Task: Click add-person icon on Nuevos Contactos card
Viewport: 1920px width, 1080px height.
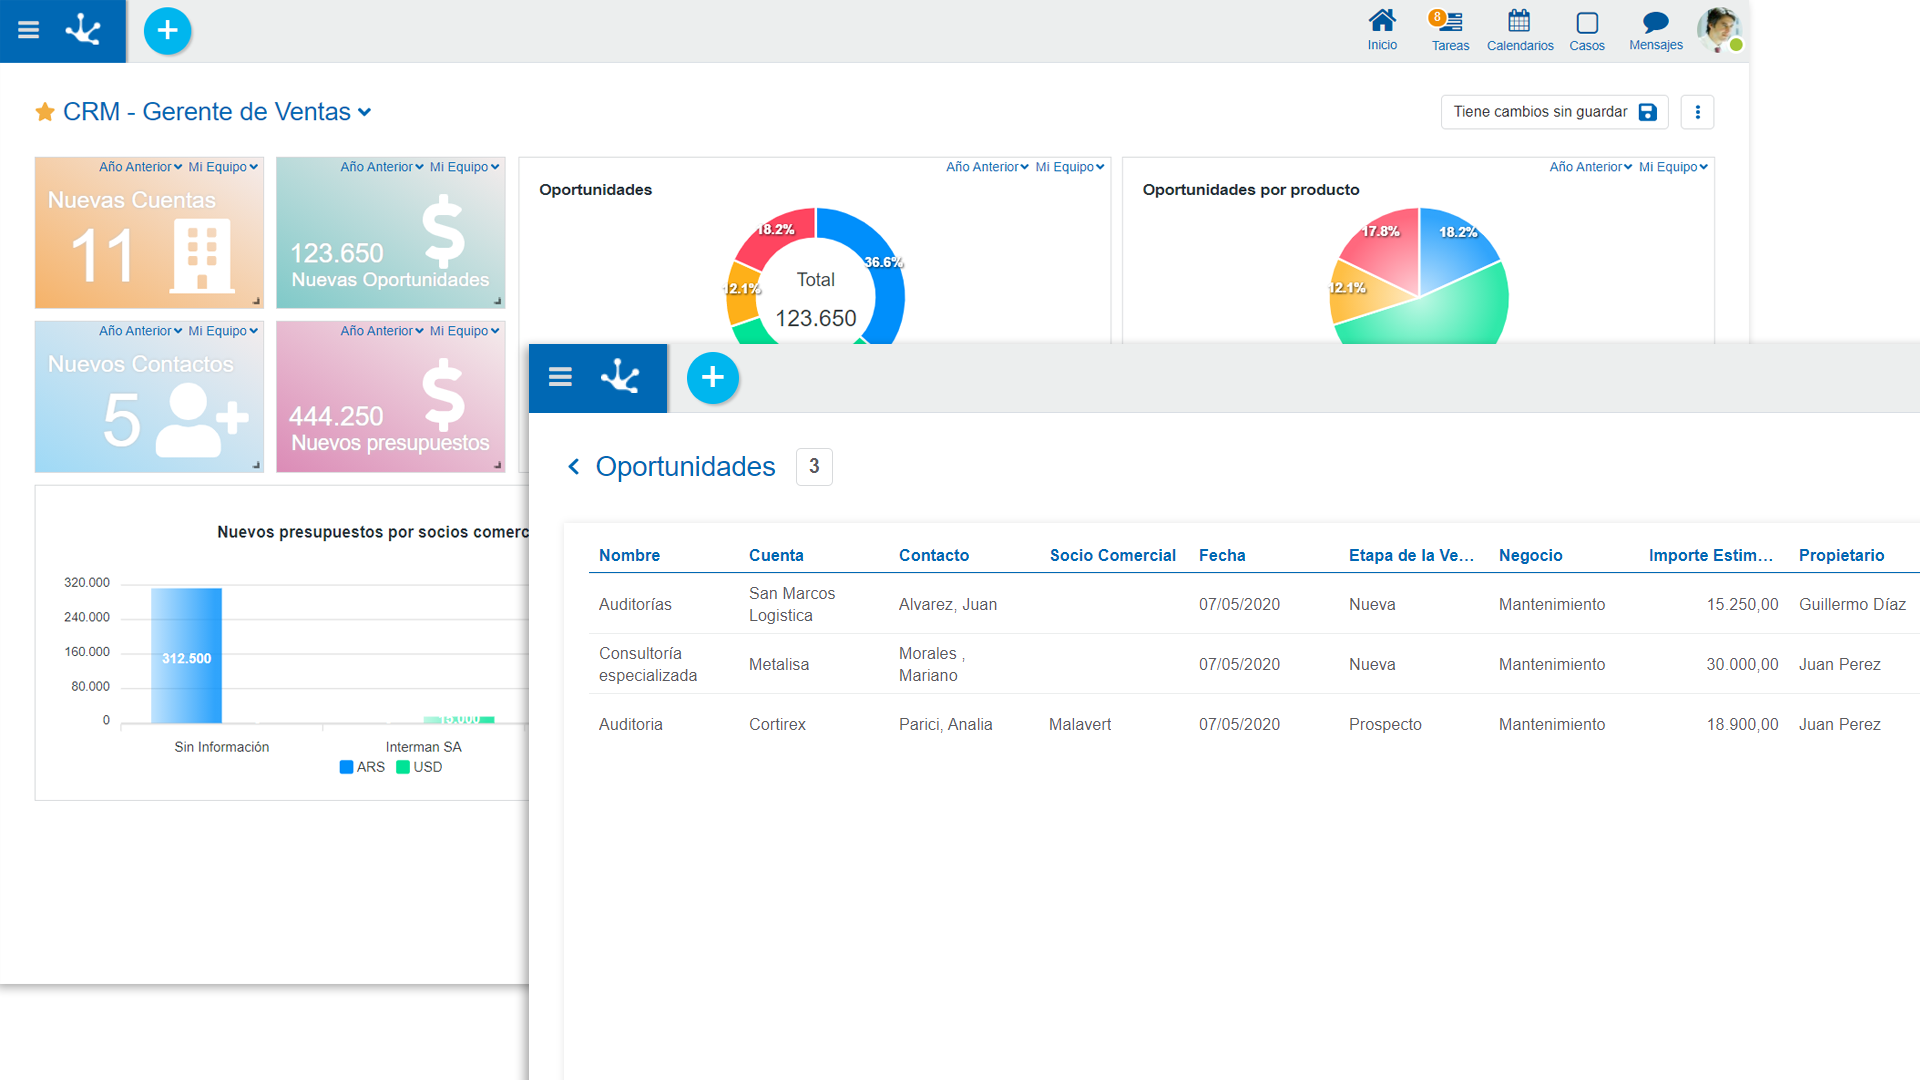Action: tap(202, 420)
